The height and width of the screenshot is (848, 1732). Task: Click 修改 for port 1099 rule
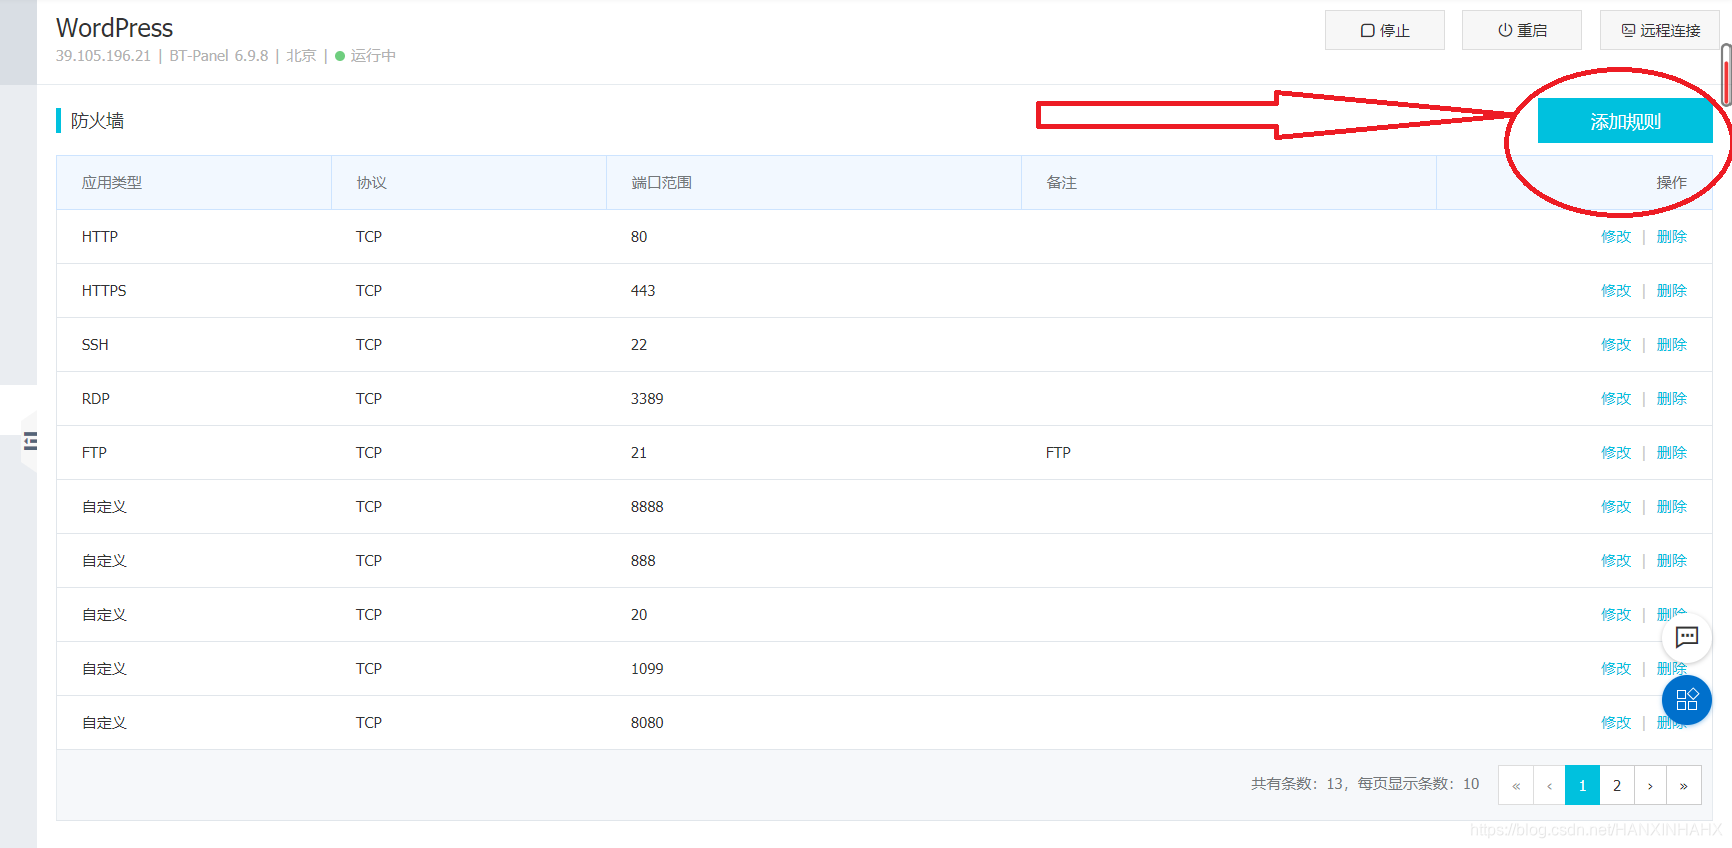(x=1616, y=669)
